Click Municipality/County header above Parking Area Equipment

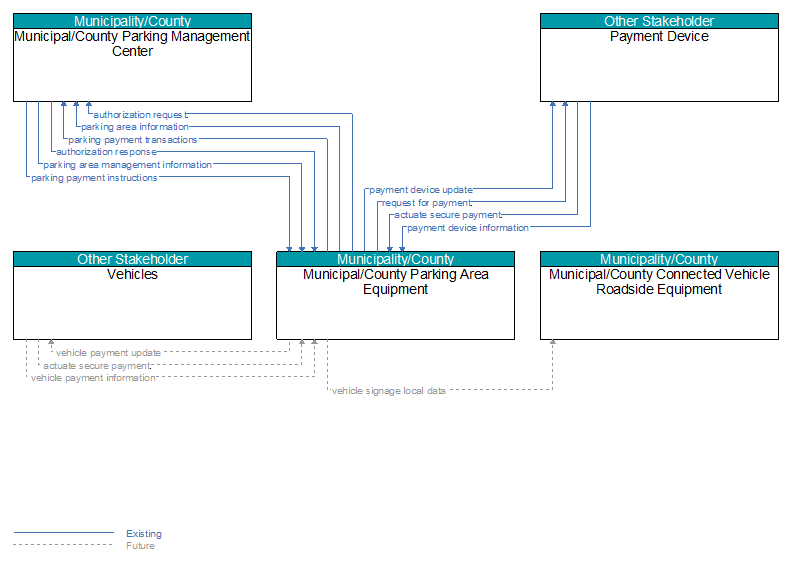click(x=396, y=259)
